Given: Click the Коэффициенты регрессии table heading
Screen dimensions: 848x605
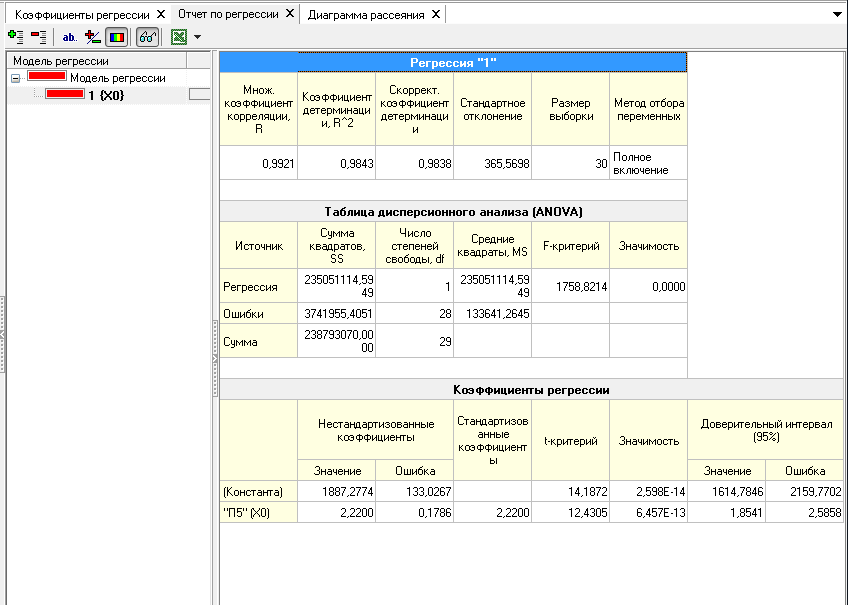Looking at the screenshot, I should (x=531, y=390).
